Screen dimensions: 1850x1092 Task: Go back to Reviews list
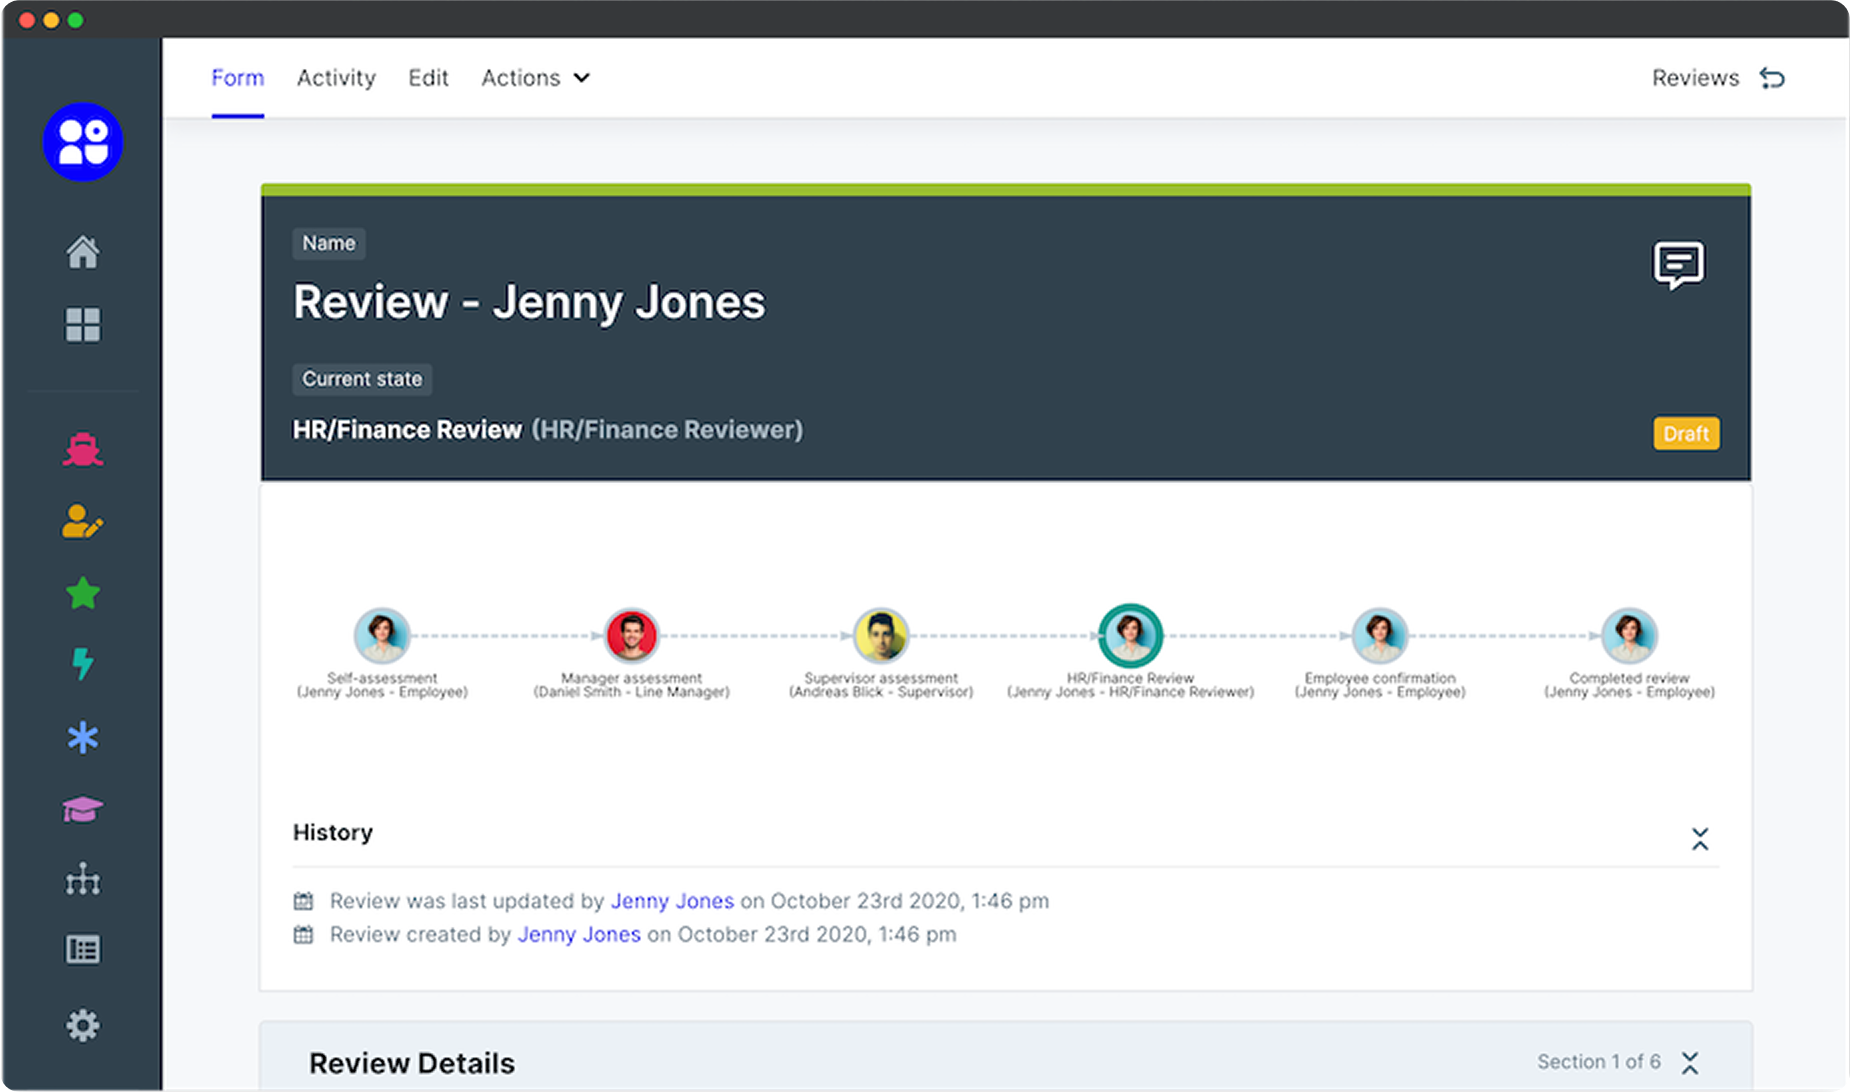coord(1717,78)
